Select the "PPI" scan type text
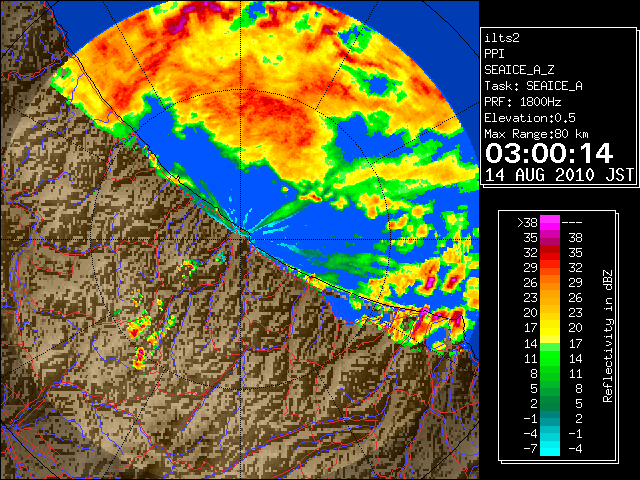 point(494,54)
